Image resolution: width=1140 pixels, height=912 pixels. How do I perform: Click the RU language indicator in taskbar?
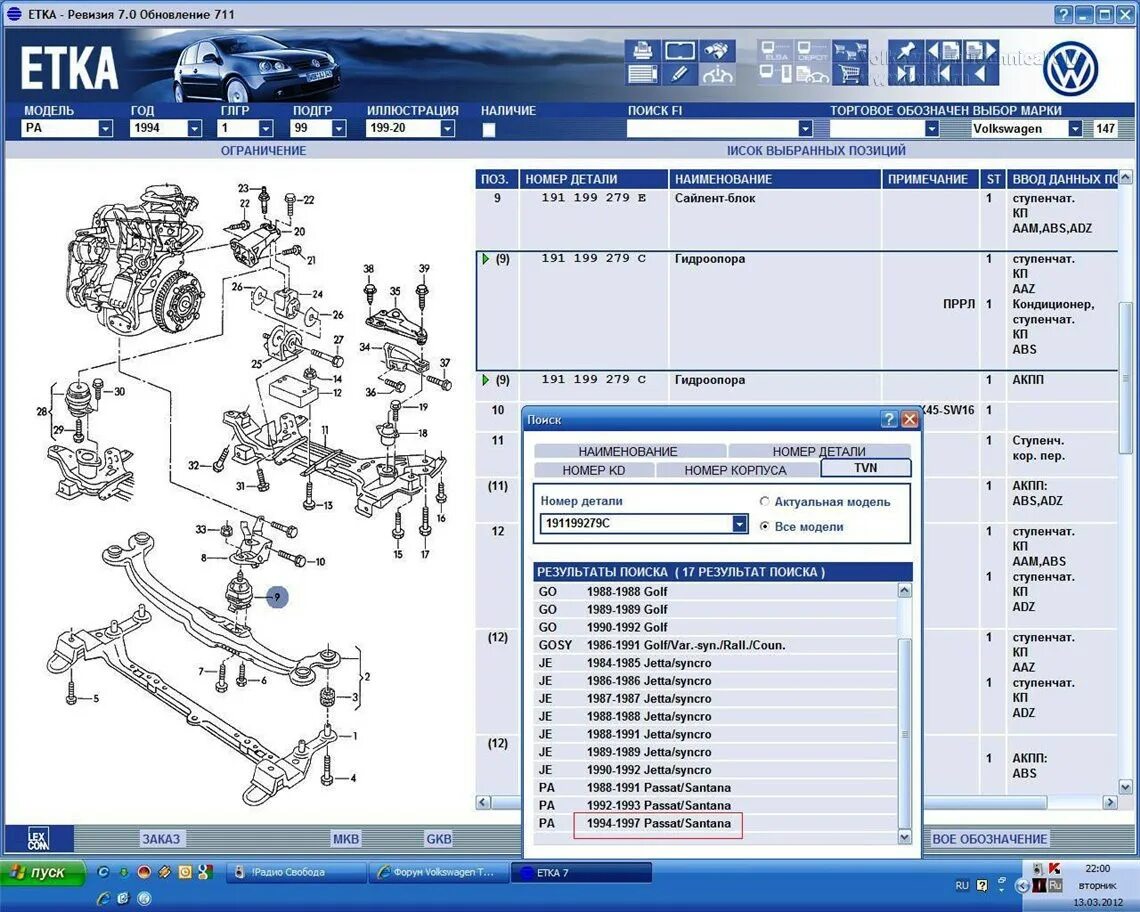point(962,885)
